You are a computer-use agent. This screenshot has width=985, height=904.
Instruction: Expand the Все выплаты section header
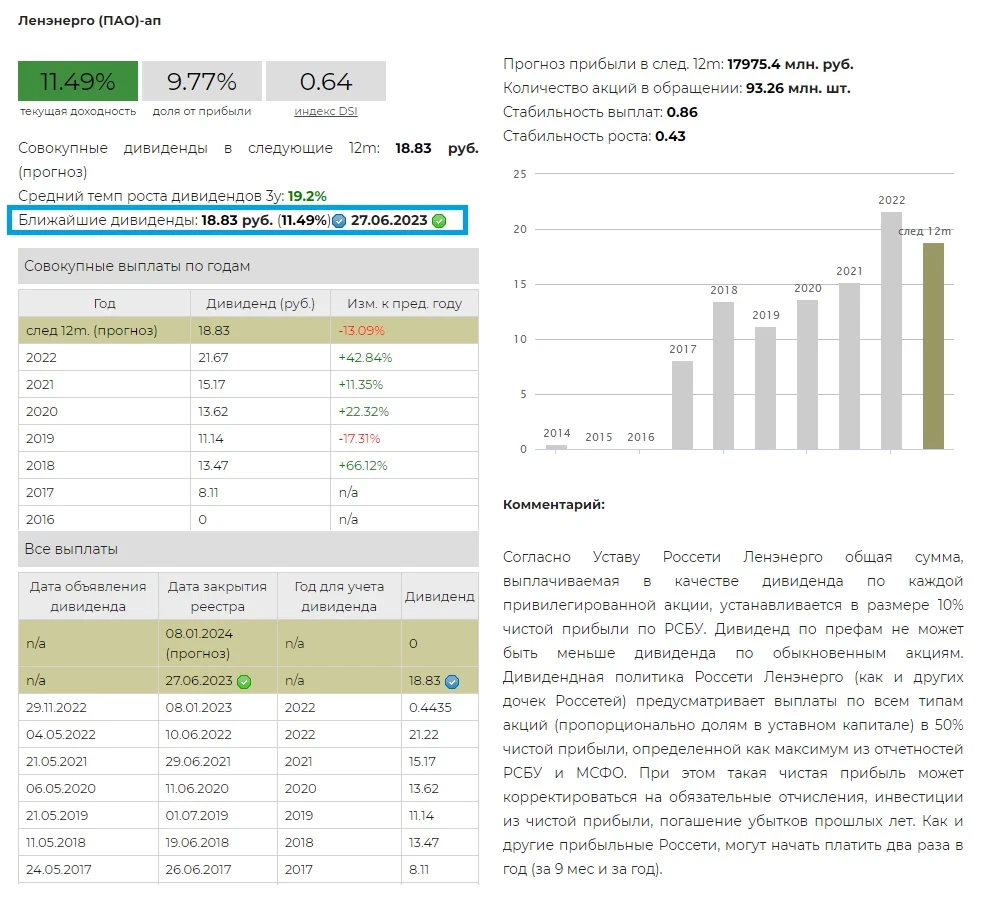tap(248, 549)
